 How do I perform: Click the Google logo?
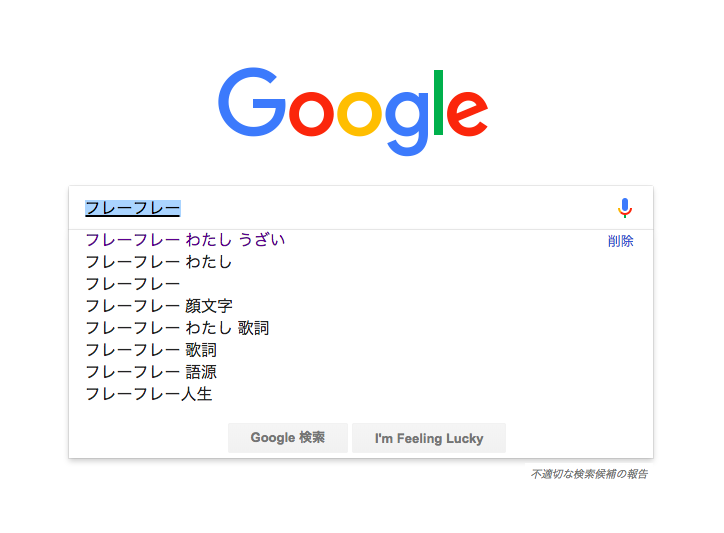(x=353, y=112)
